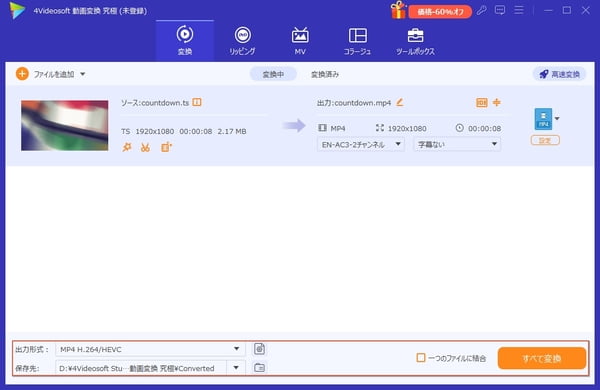600x390 pixels.
Task: Expand the format profile dropdown arrow
Action: pyautogui.click(x=557, y=119)
